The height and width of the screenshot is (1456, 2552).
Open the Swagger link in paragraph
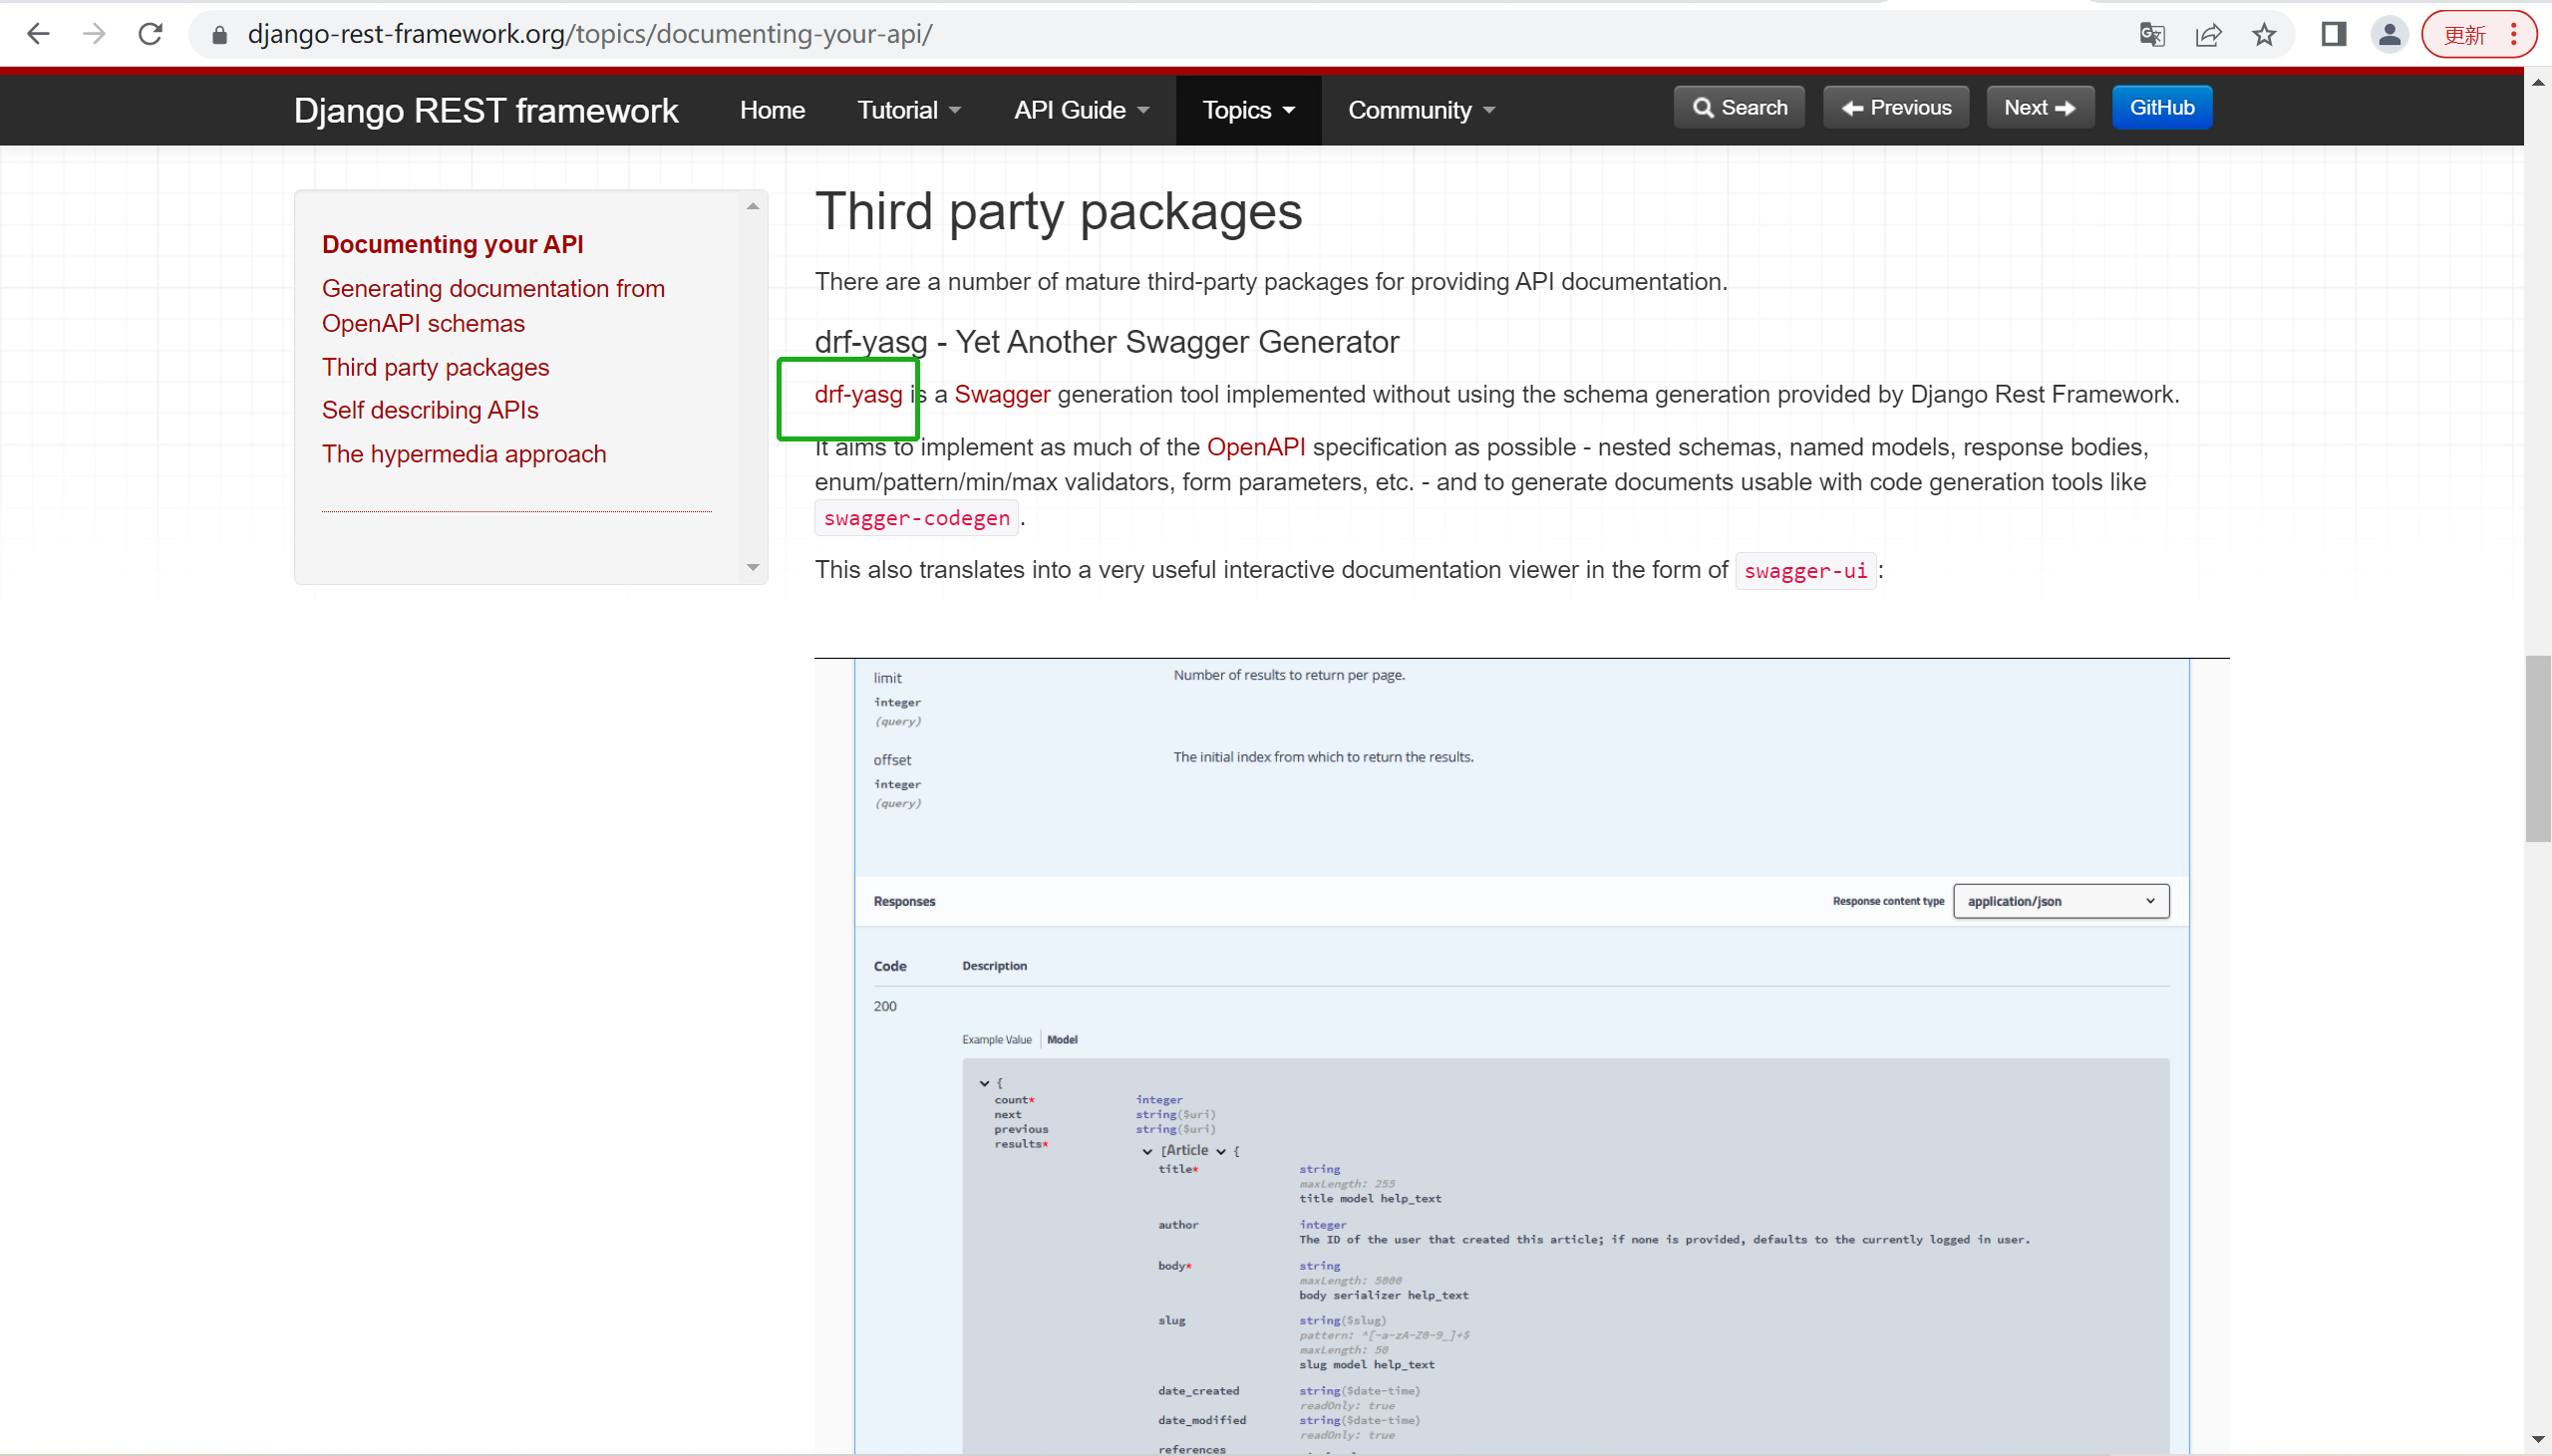click(1002, 394)
